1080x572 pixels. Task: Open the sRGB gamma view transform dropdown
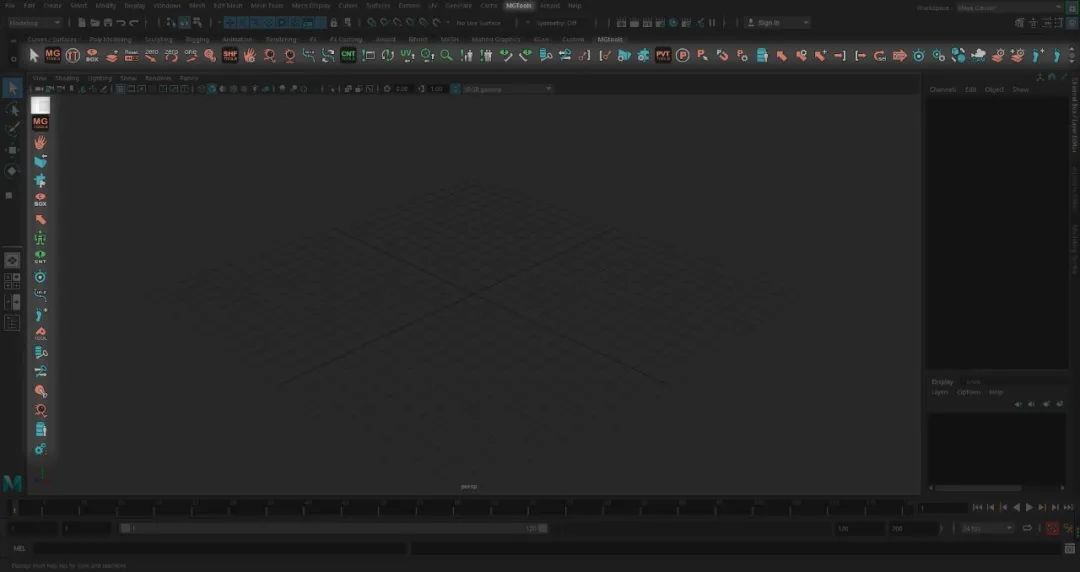coord(508,89)
